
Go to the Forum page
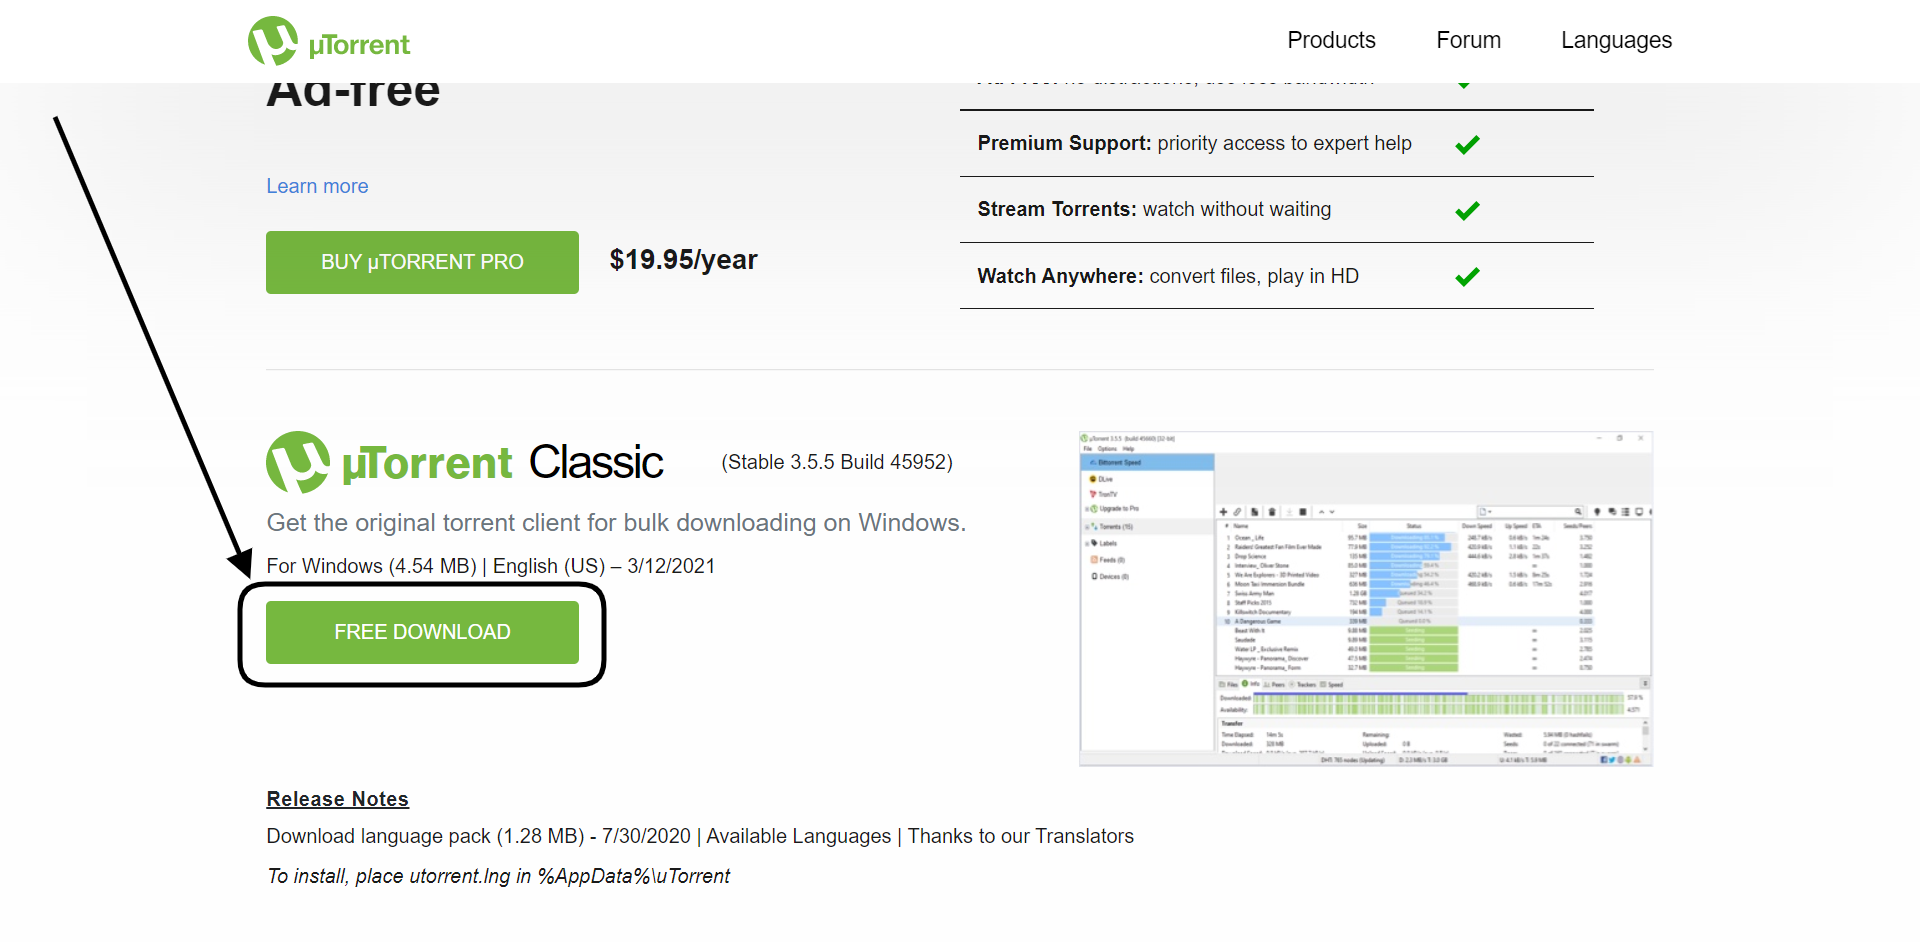point(1468,40)
